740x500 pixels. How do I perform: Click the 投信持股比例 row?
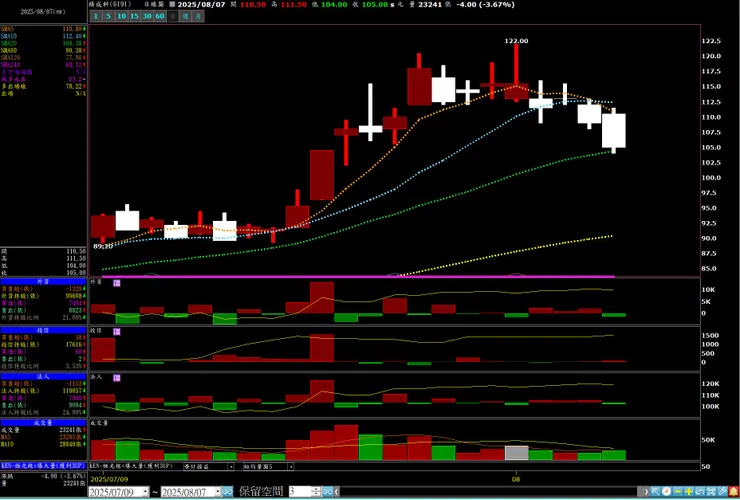tap(43, 366)
